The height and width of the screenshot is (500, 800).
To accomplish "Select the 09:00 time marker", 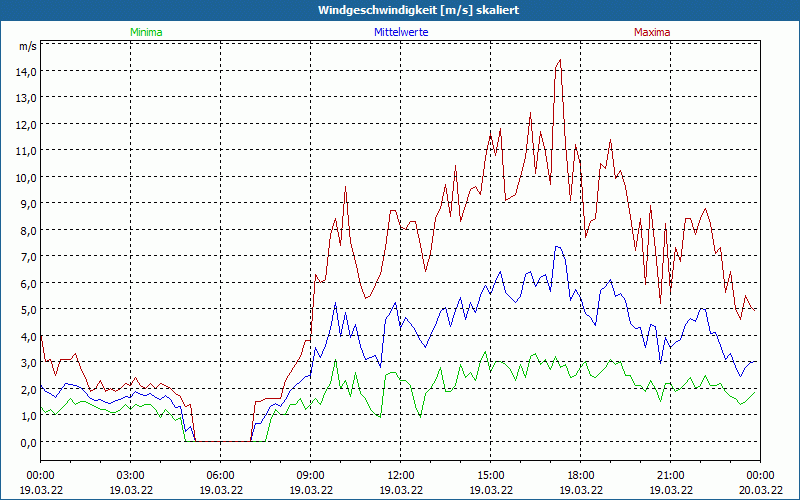I will 310,475.
